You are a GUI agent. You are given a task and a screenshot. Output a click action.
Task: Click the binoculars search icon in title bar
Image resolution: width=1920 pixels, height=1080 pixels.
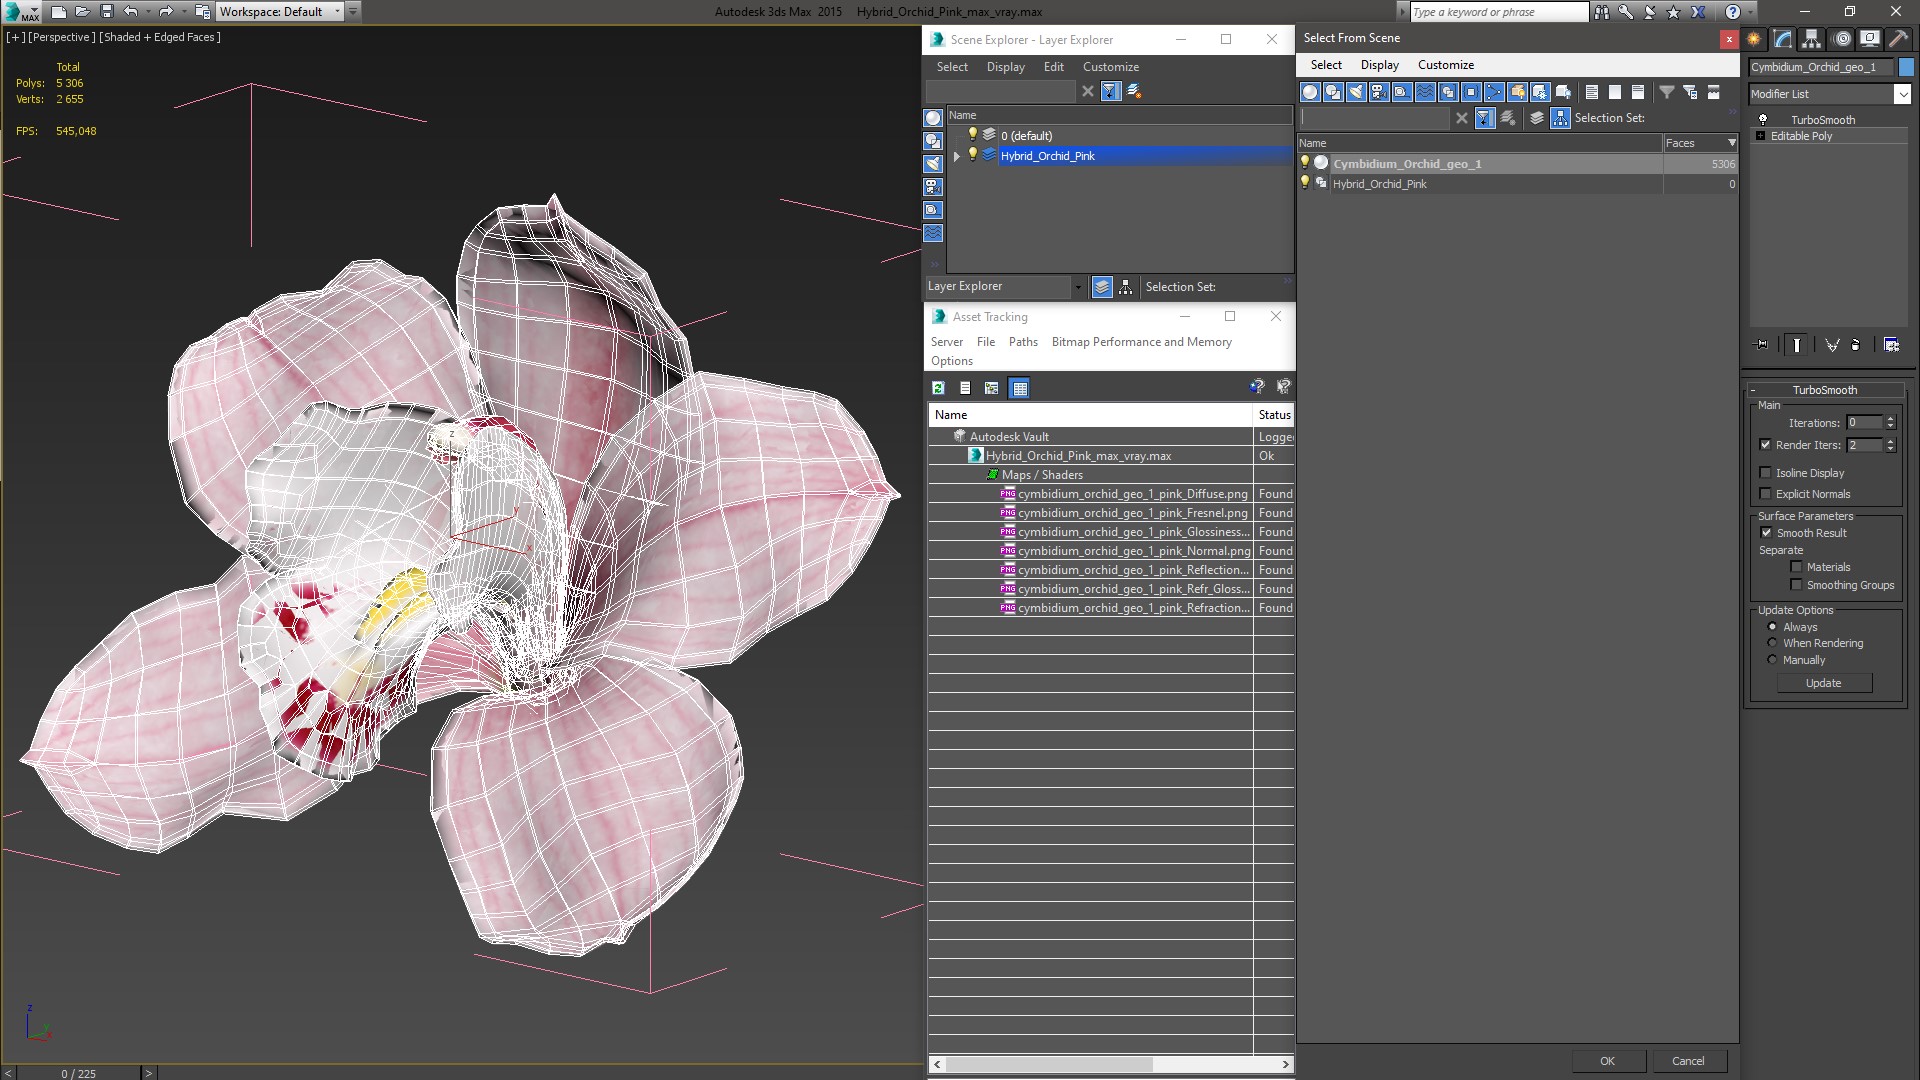point(1602,12)
